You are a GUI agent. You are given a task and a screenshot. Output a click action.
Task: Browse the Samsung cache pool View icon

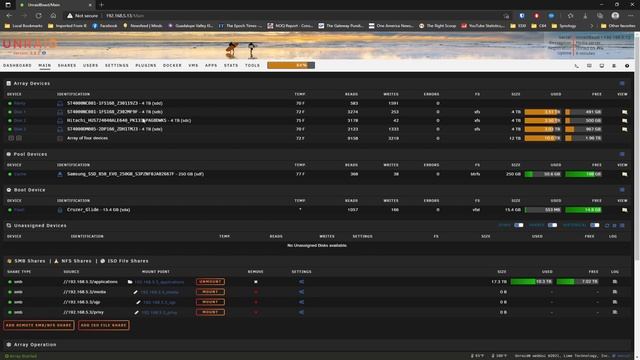624,174
